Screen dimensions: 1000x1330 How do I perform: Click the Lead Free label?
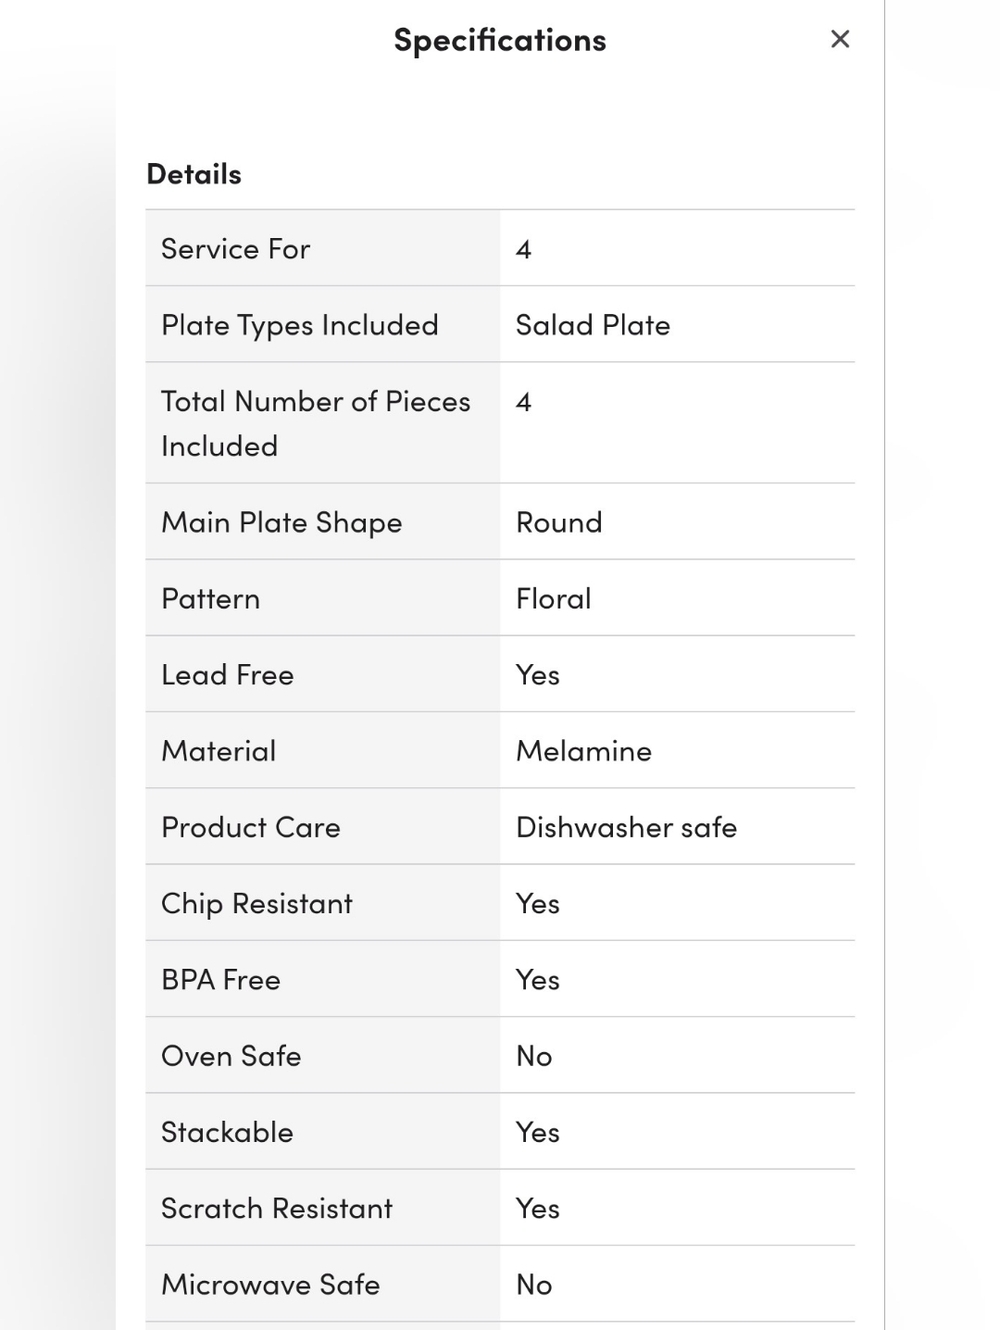(228, 675)
